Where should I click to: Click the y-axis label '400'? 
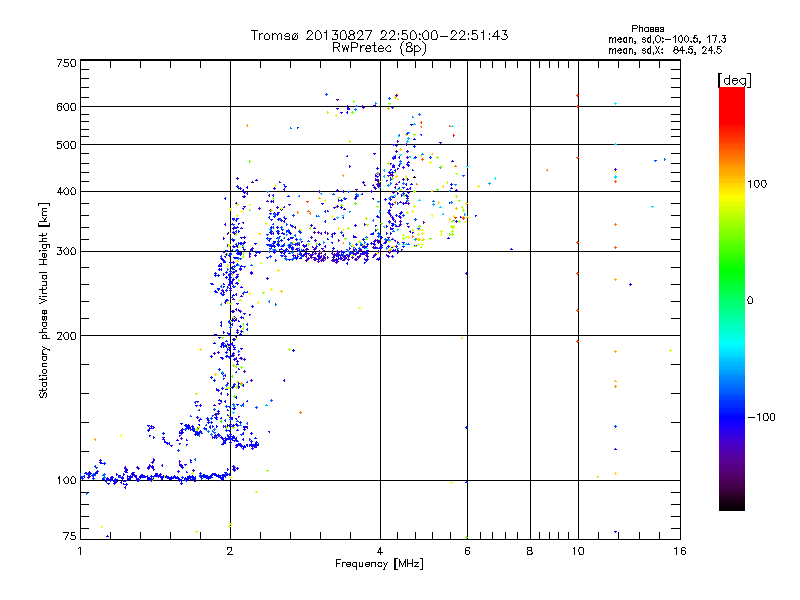pyautogui.click(x=66, y=191)
